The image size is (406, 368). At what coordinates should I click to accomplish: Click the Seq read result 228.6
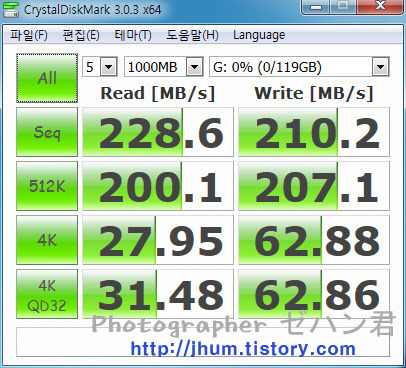[x=158, y=132]
